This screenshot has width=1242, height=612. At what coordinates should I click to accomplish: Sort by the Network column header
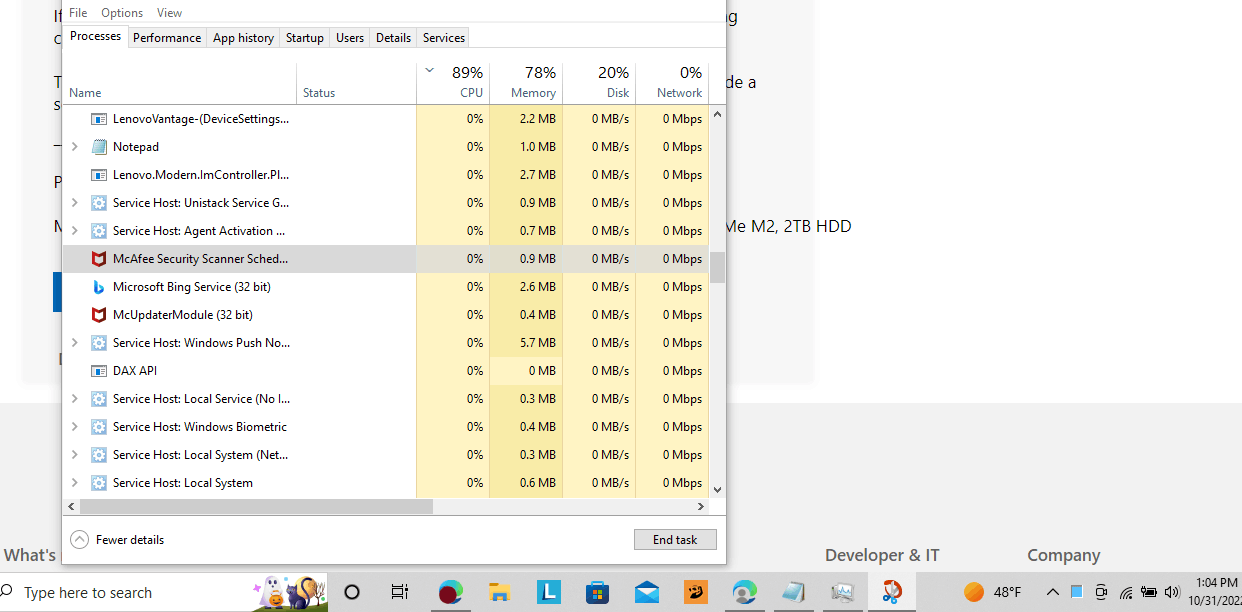click(x=672, y=83)
